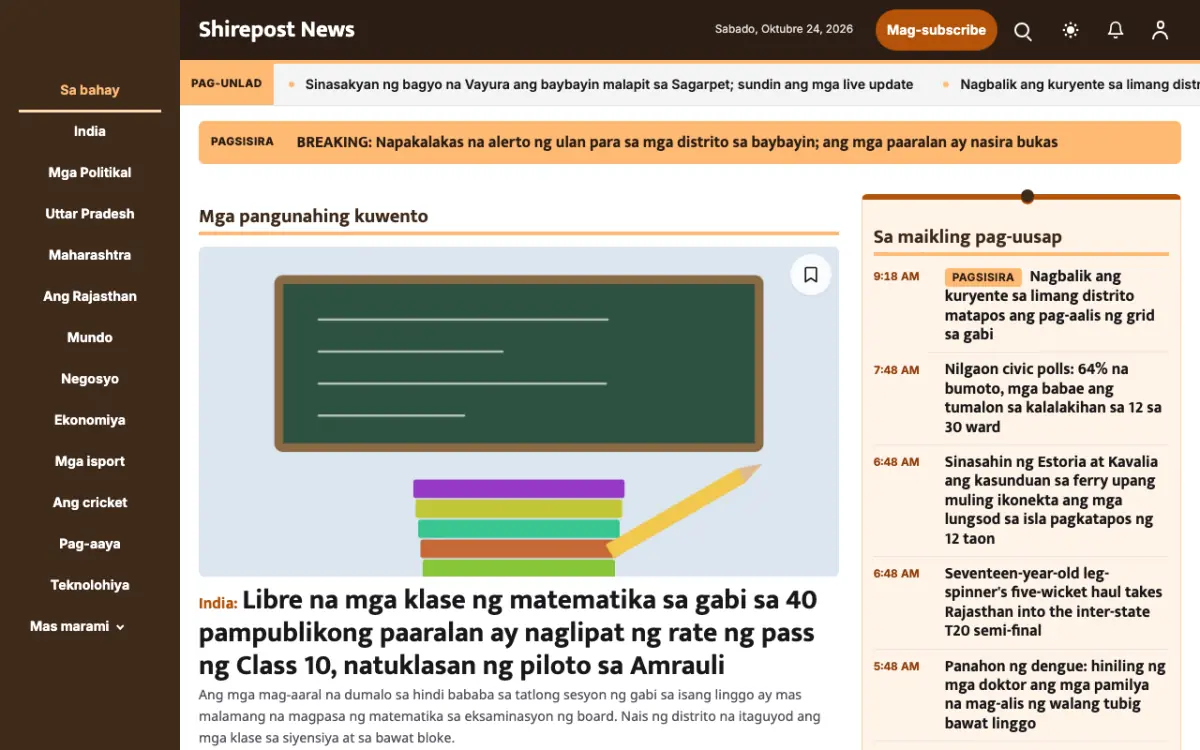Image resolution: width=1200 pixels, height=750 pixels.
Task: Click PAGSISIRA badge in briefs list
Action: pyautogui.click(x=983, y=277)
